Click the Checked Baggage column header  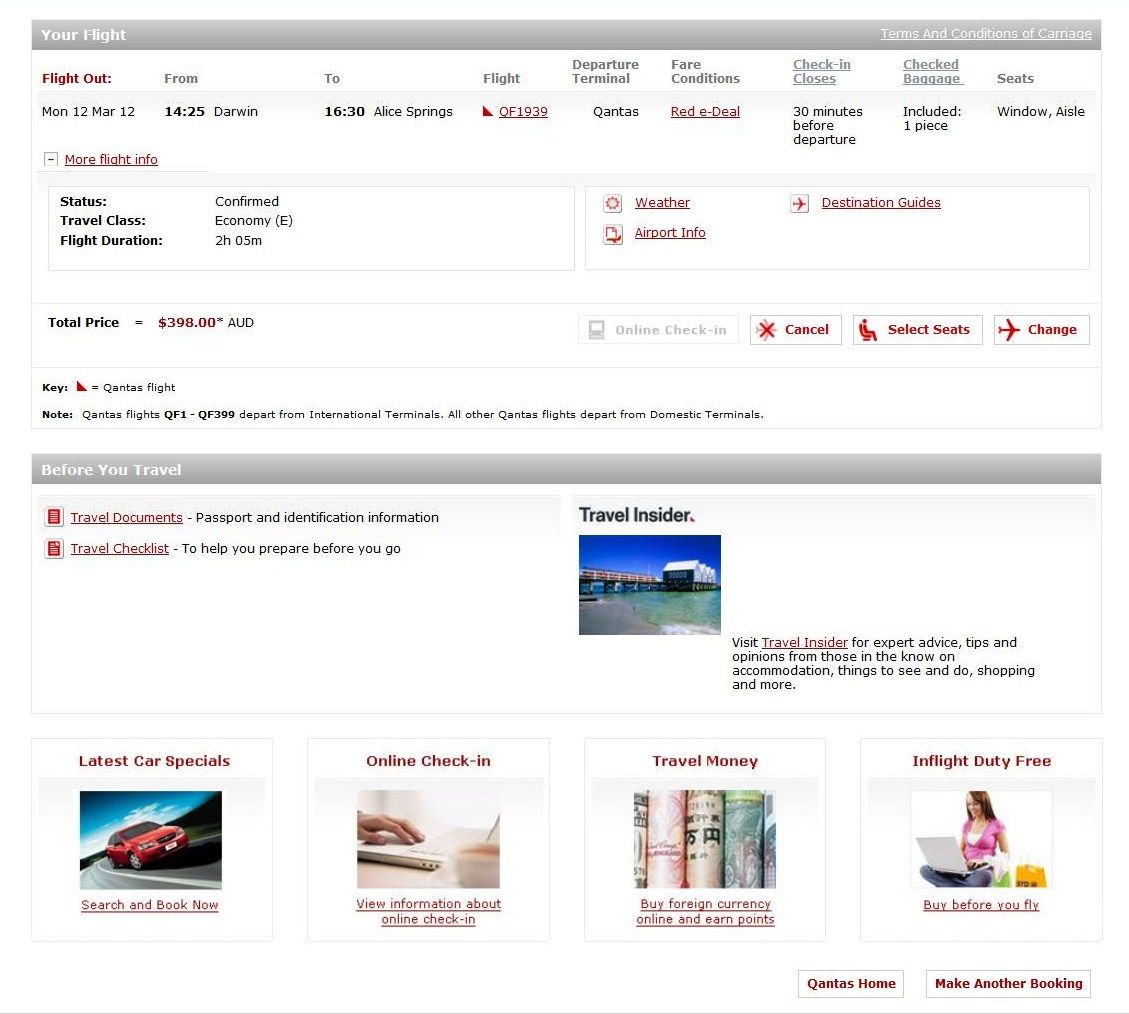[931, 71]
